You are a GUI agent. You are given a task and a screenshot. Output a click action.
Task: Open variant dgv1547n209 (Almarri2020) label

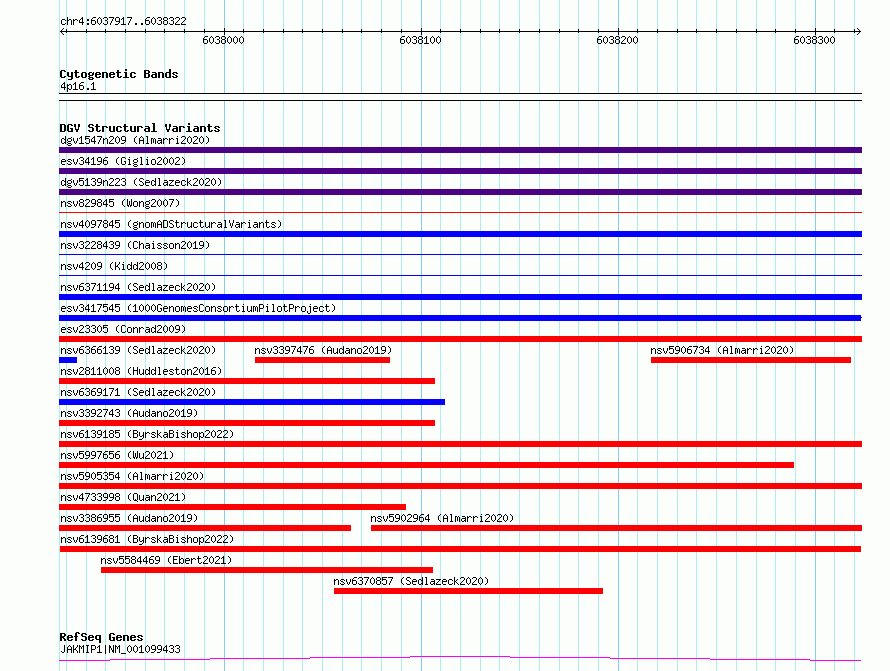(x=135, y=140)
